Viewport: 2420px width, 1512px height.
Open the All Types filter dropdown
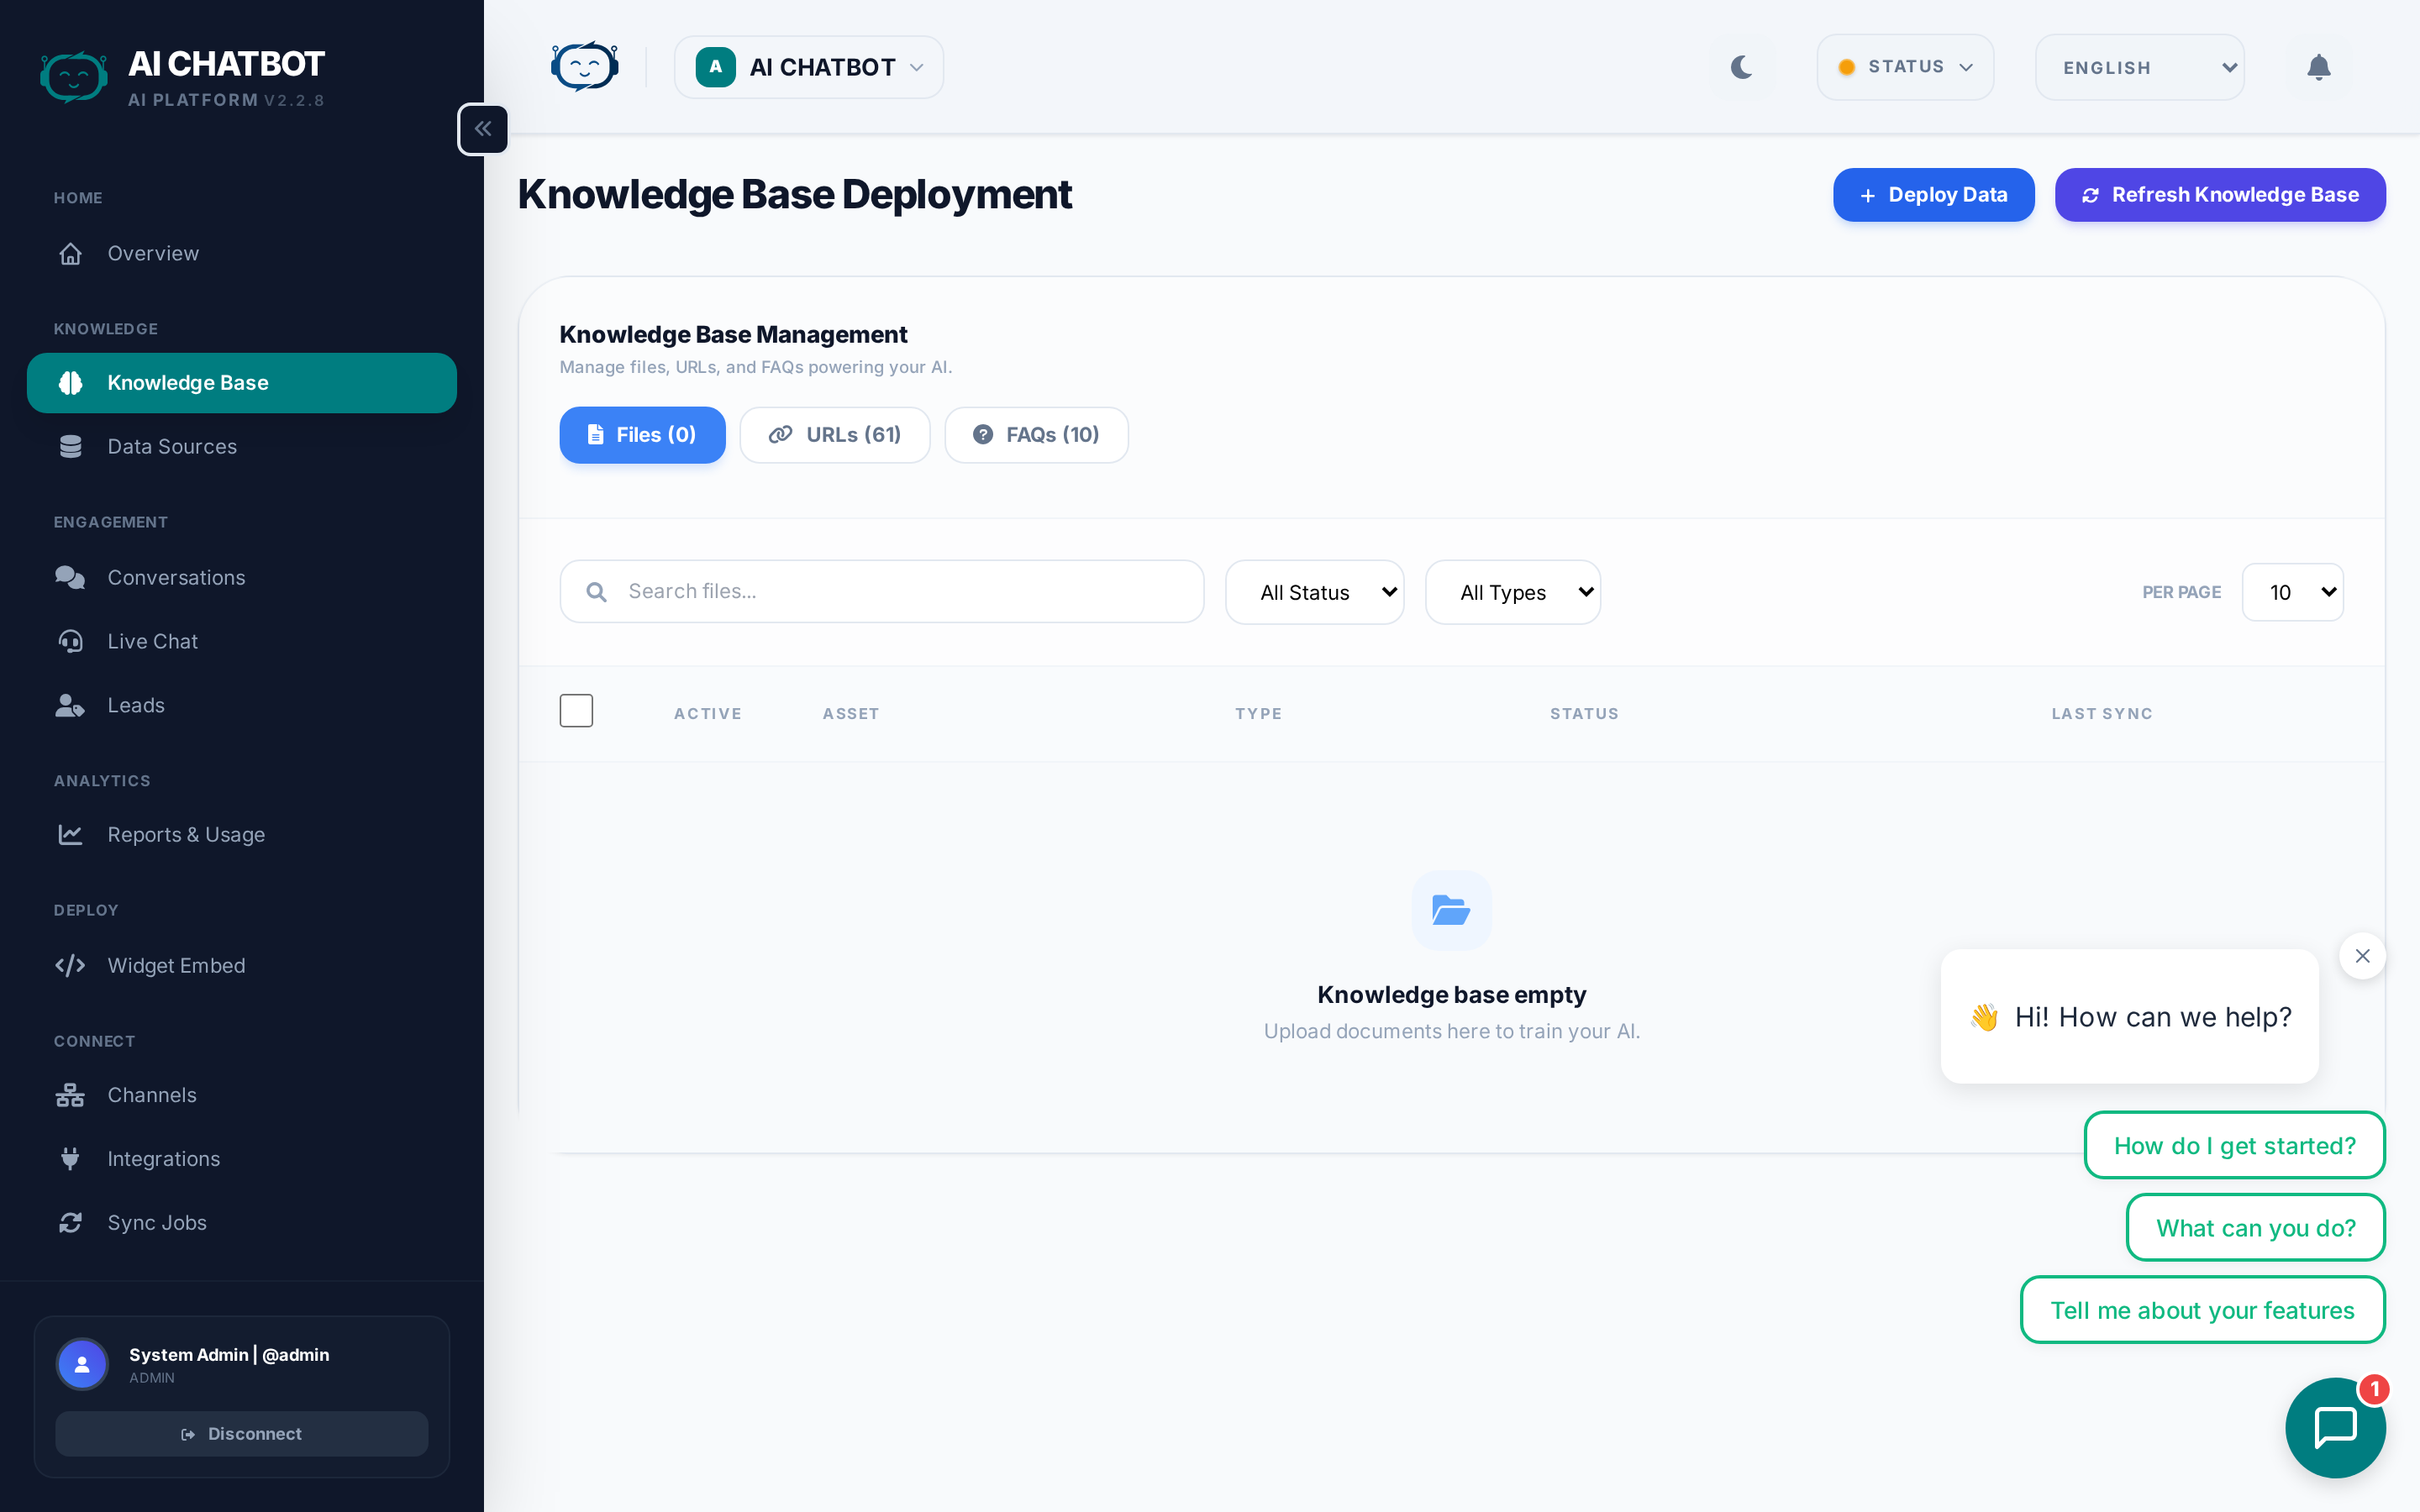[x=1512, y=592]
